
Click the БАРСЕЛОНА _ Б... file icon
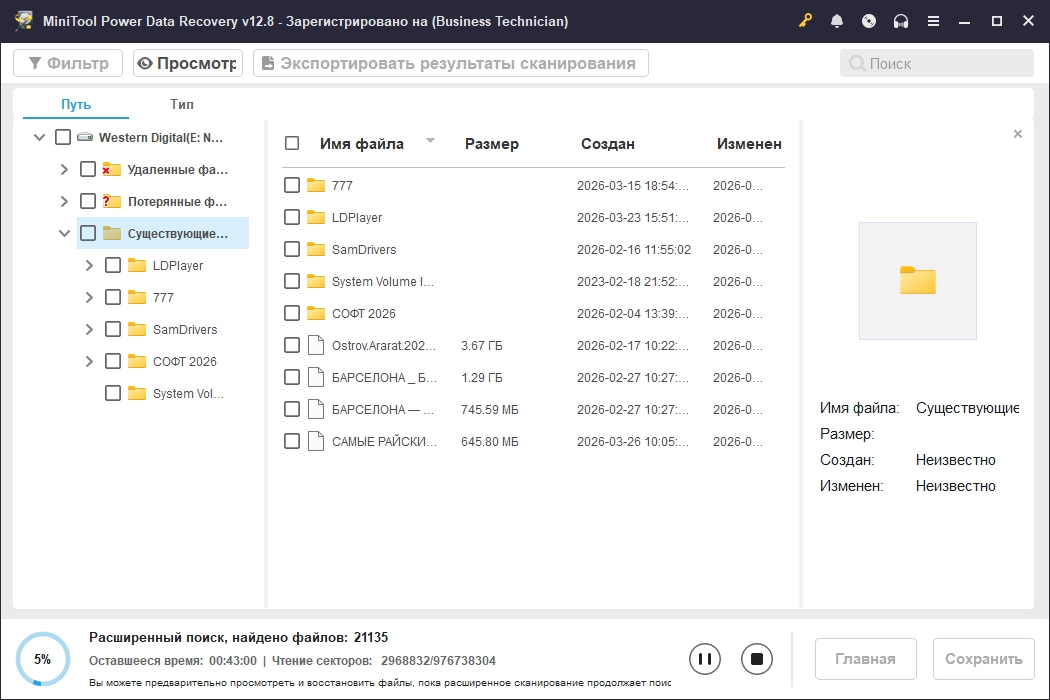tap(316, 377)
